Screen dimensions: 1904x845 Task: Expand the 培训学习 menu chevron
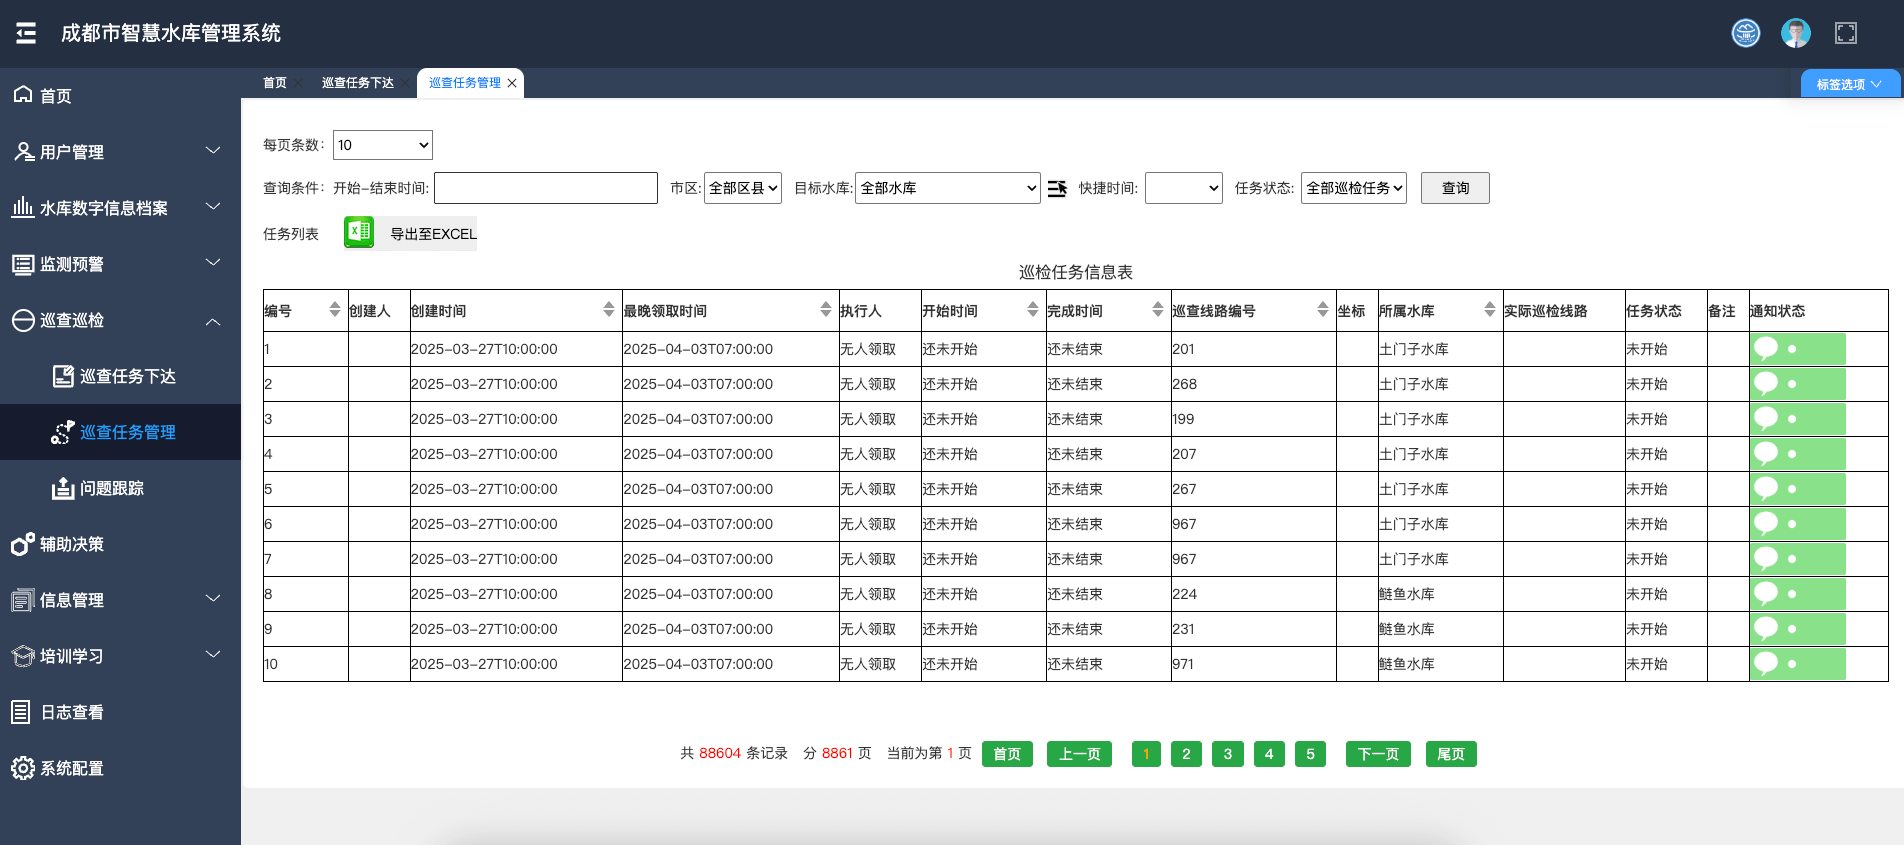(x=213, y=655)
